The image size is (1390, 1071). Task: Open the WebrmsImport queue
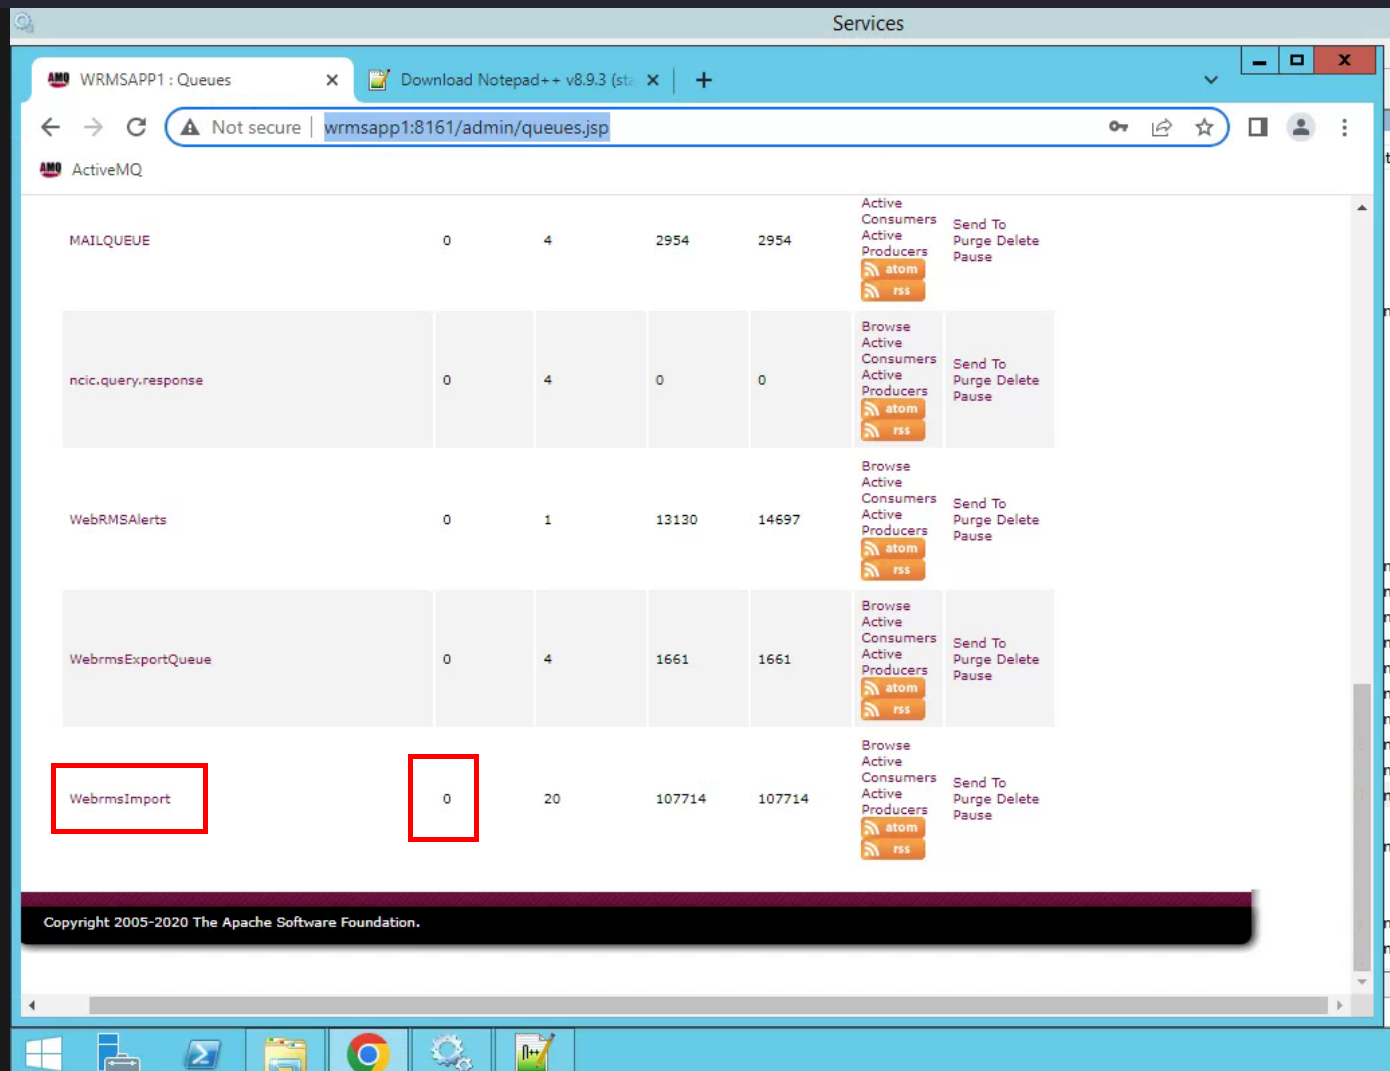click(120, 799)
